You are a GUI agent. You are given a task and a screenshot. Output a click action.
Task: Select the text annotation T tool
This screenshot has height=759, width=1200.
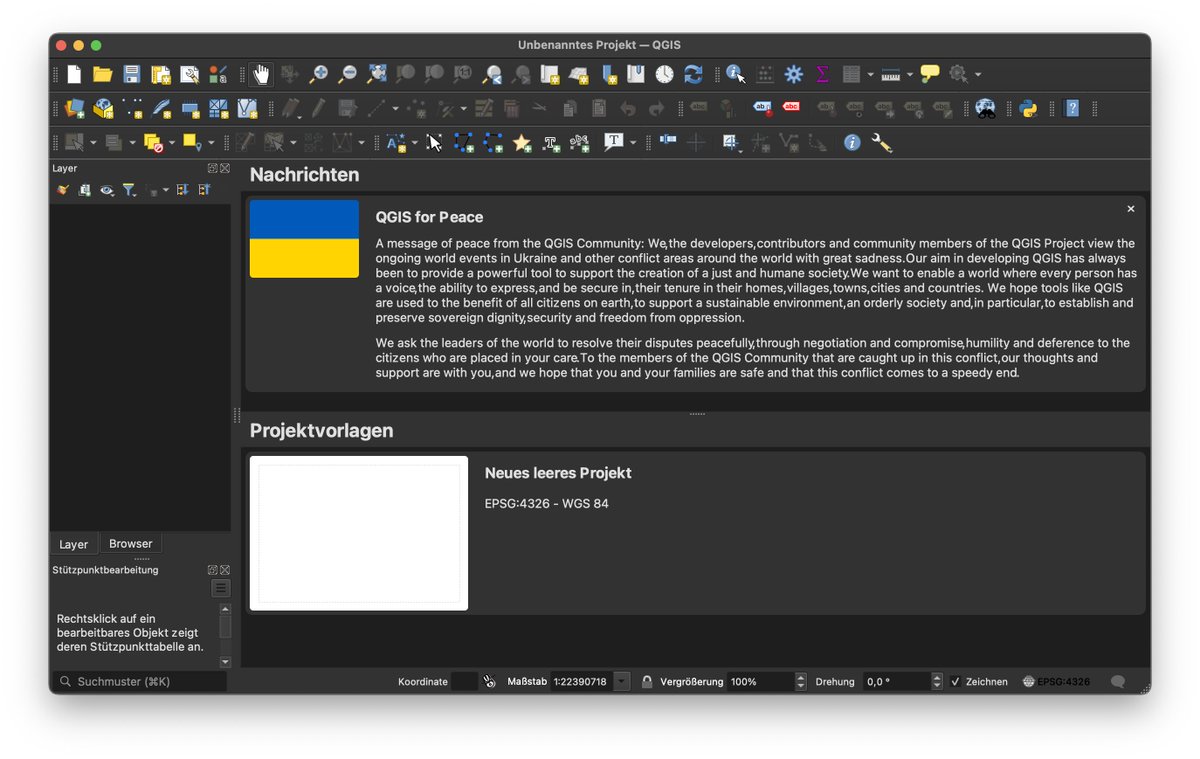[x=613, y=142]
